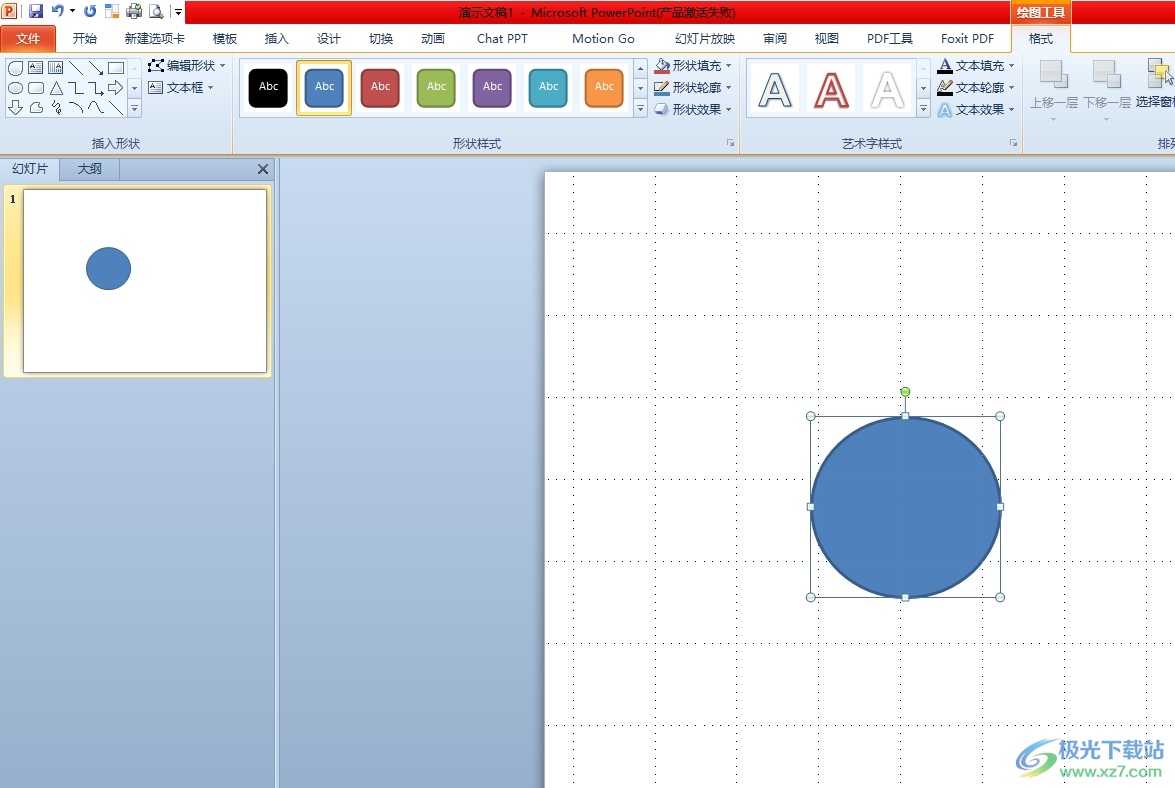Select the down block arrow shape
The height and width of the screenshot is (788, 1175).
click(x=15, y=108)
